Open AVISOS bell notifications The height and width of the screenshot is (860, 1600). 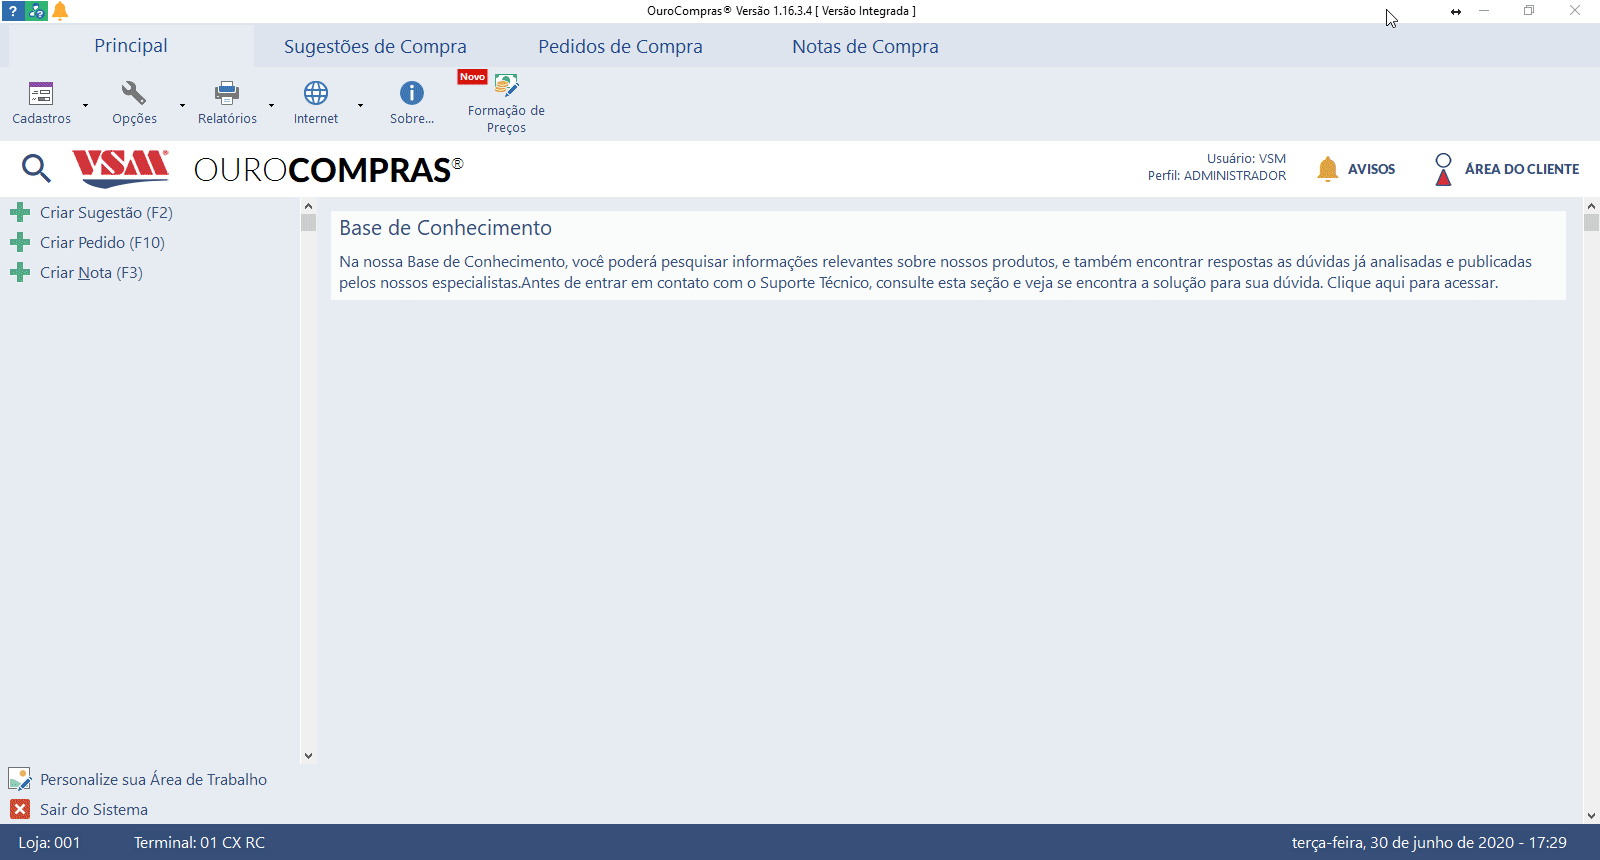tap(1356, 169)
